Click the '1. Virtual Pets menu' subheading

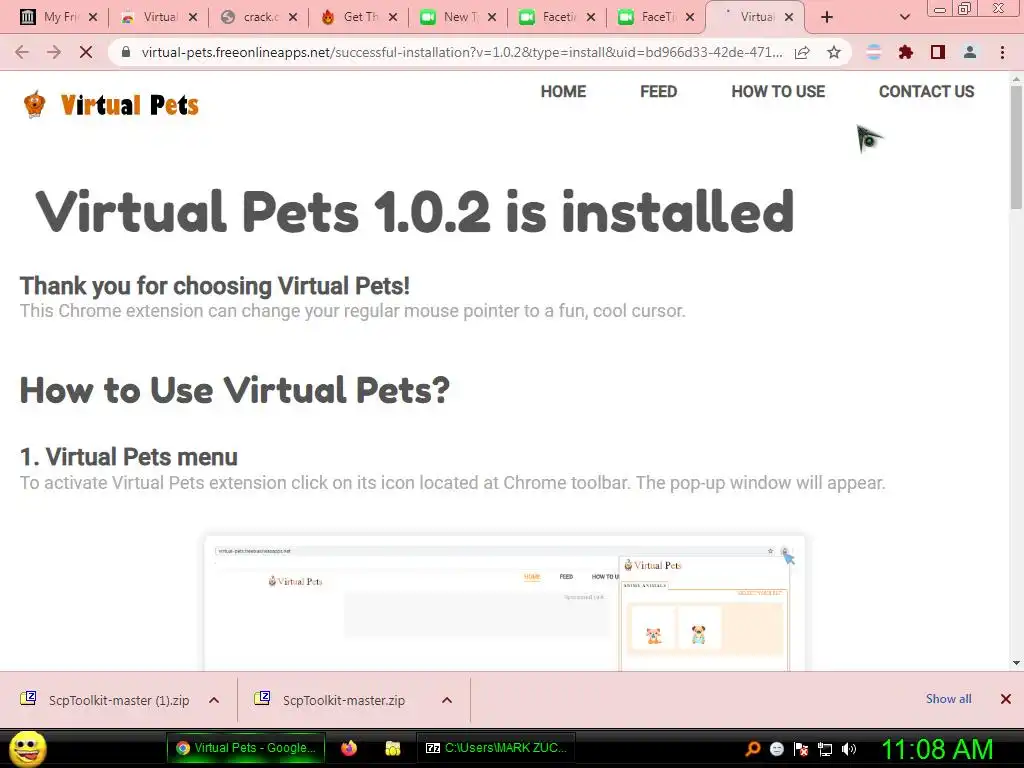tap(129, 457)
